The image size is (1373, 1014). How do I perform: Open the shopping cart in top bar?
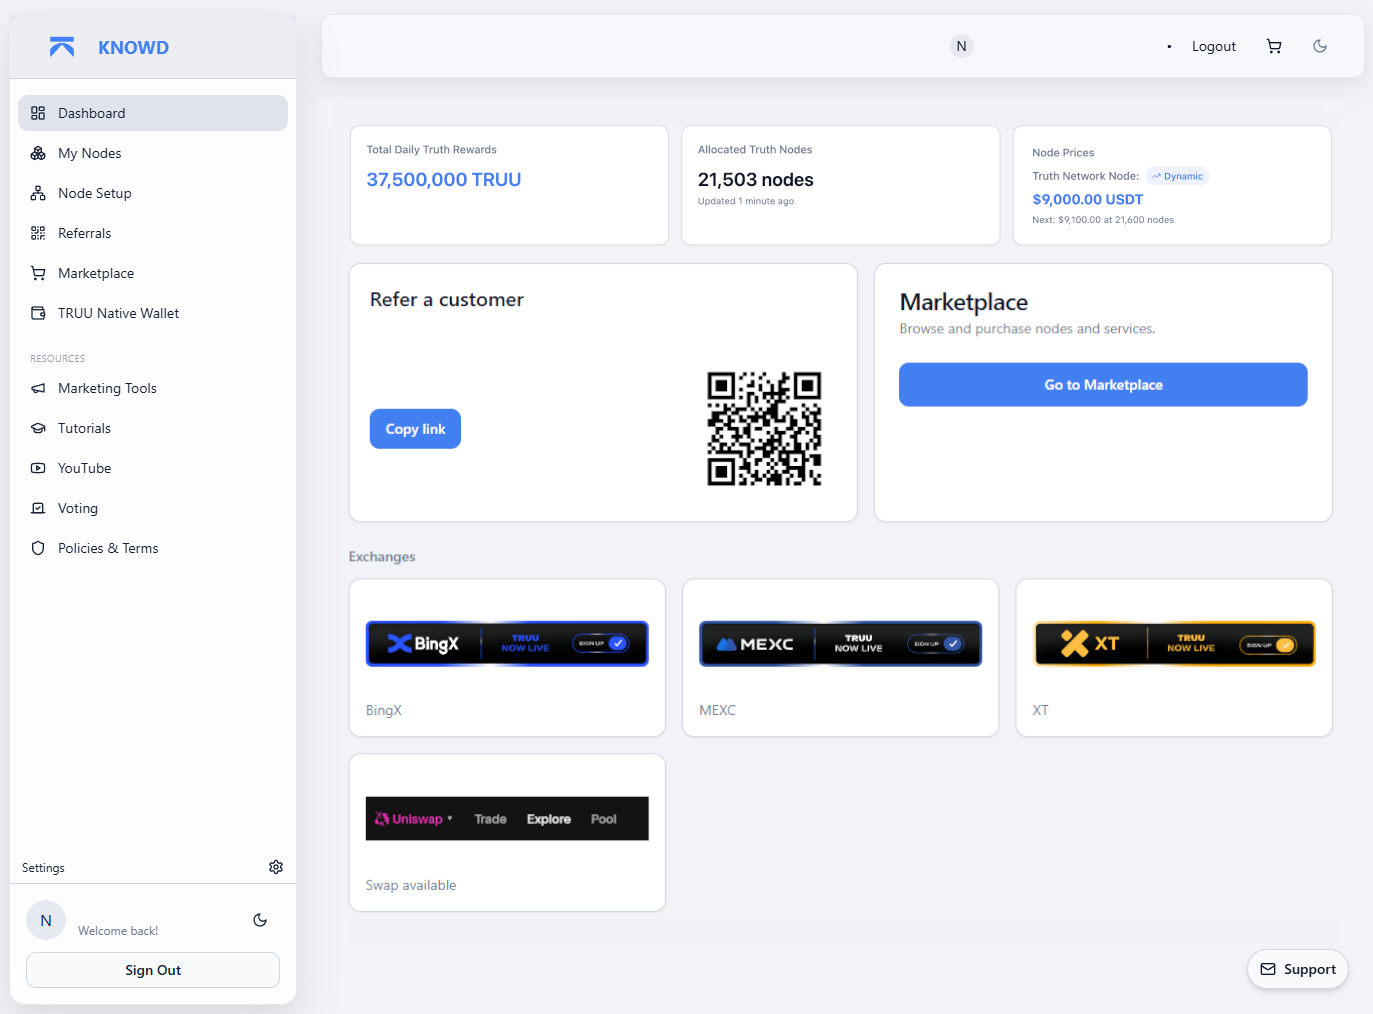(x=1274, y=46)
